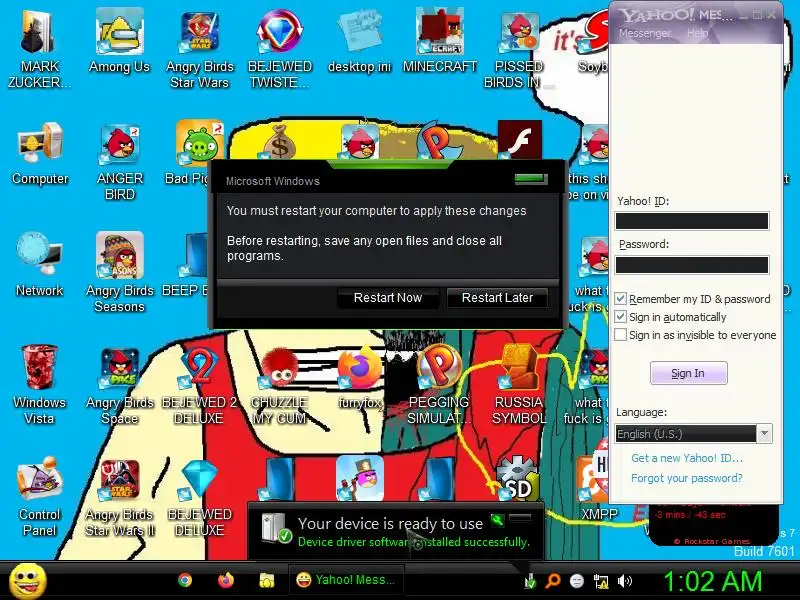800x600 pixels.
Task: Launch Firefox from the taskbar
Action: pos(226,580)
